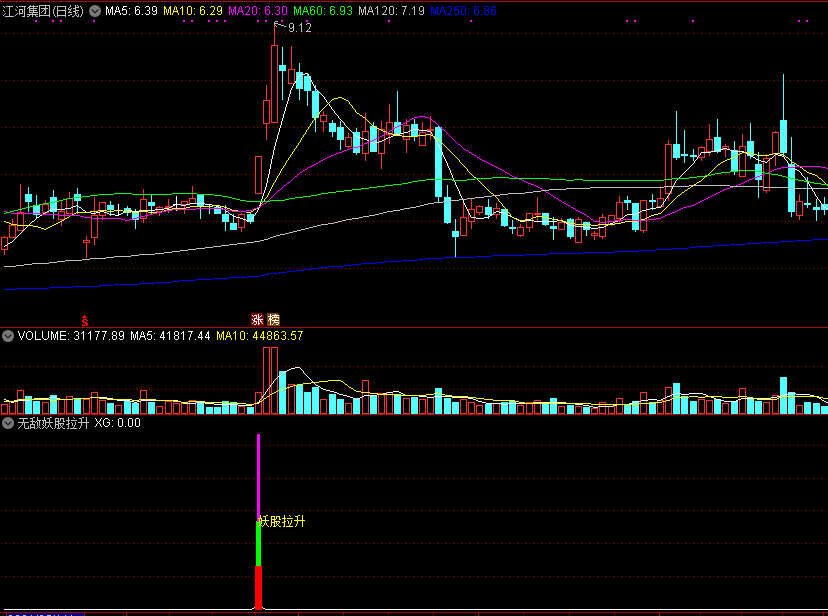Select the MA5: 6.39 label
Screen dimensions: 828x616
click(131, 11)
